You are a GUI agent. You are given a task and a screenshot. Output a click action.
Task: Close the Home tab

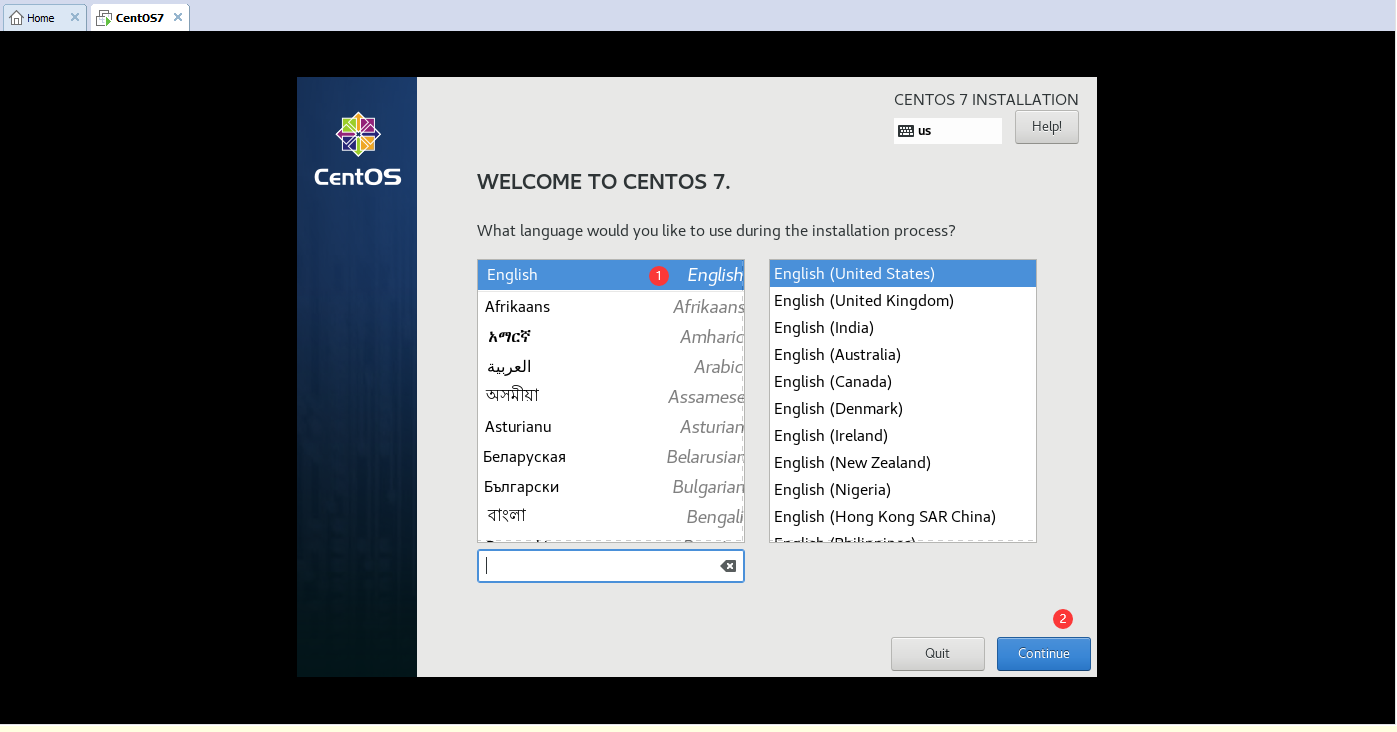pyautogui.click(x=74, y=17)
